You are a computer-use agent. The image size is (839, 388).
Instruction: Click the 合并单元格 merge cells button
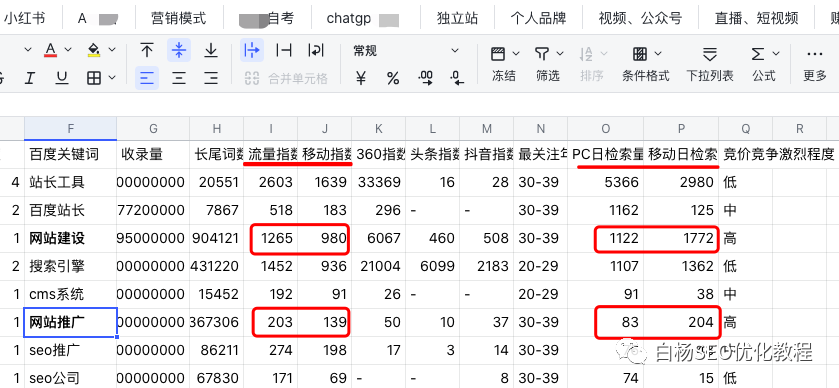click(x=286, y=78)
